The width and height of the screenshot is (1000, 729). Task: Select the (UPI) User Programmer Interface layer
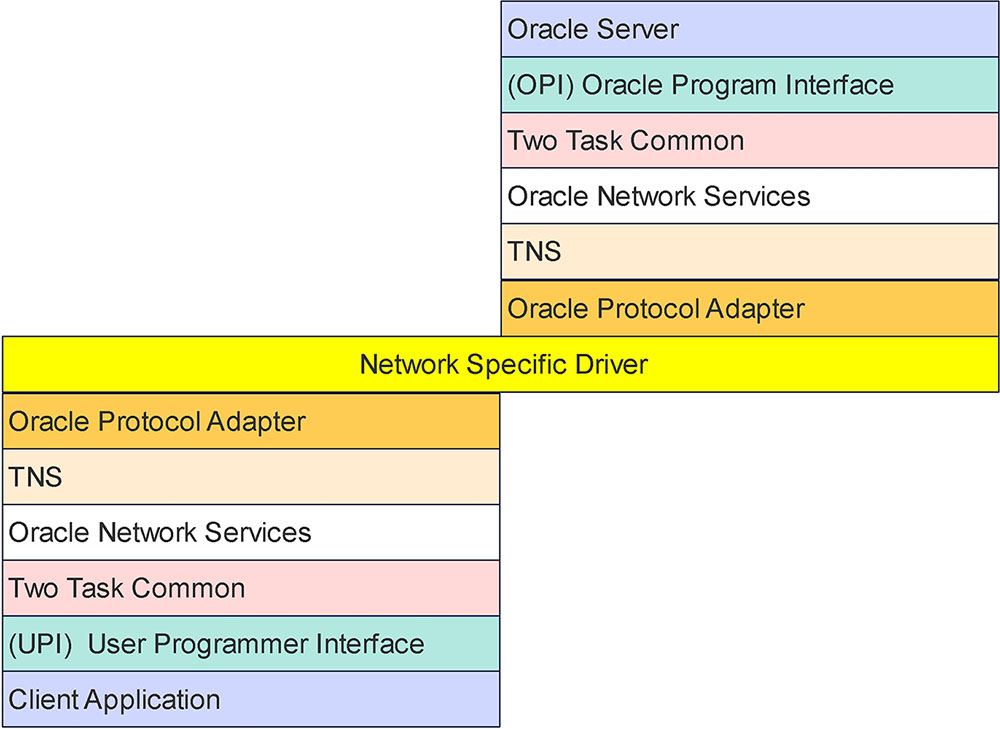[251, 644]
